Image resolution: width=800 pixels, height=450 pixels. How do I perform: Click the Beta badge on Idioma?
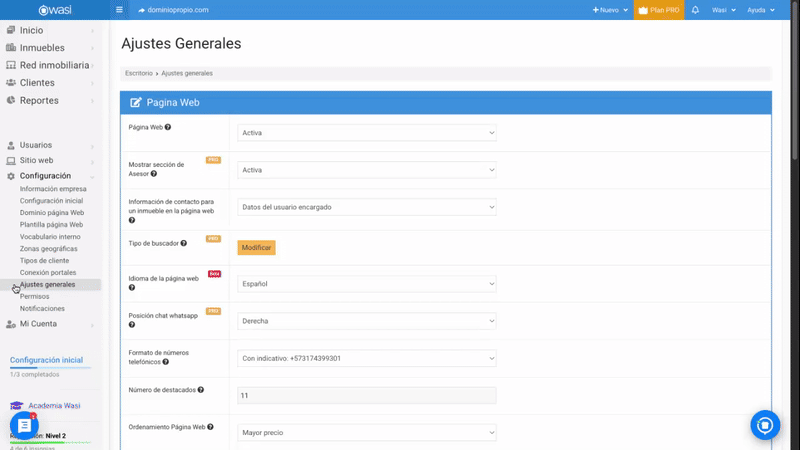(214, 274)
